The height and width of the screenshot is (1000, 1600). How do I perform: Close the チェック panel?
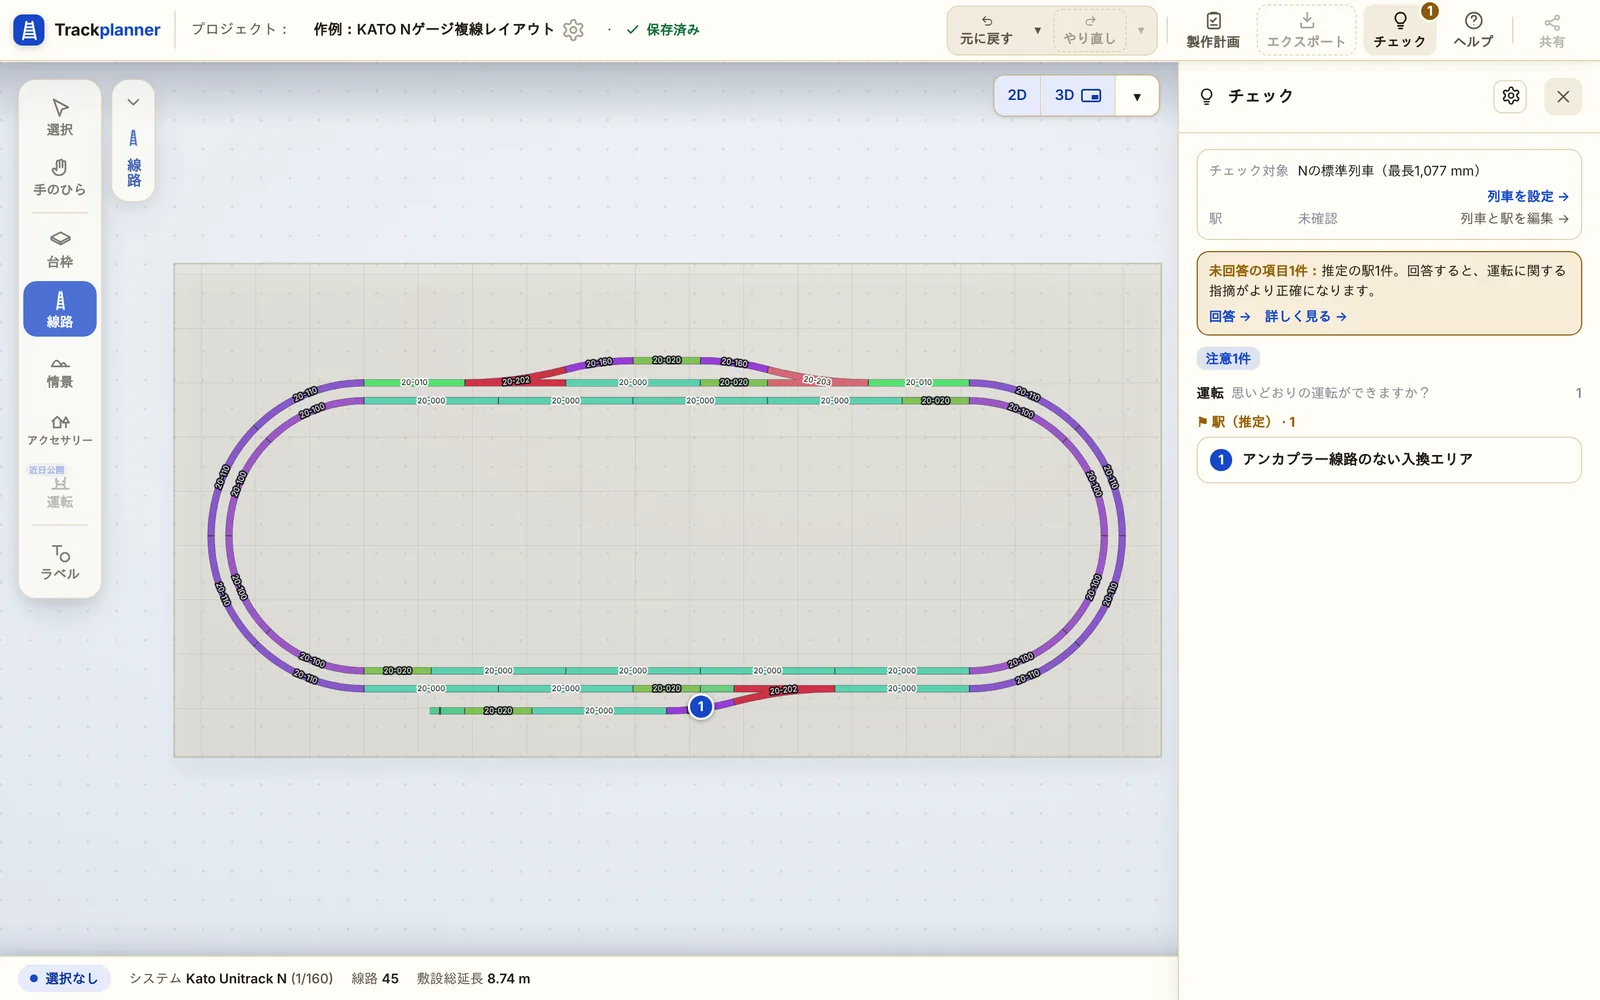coord(1563,96)
